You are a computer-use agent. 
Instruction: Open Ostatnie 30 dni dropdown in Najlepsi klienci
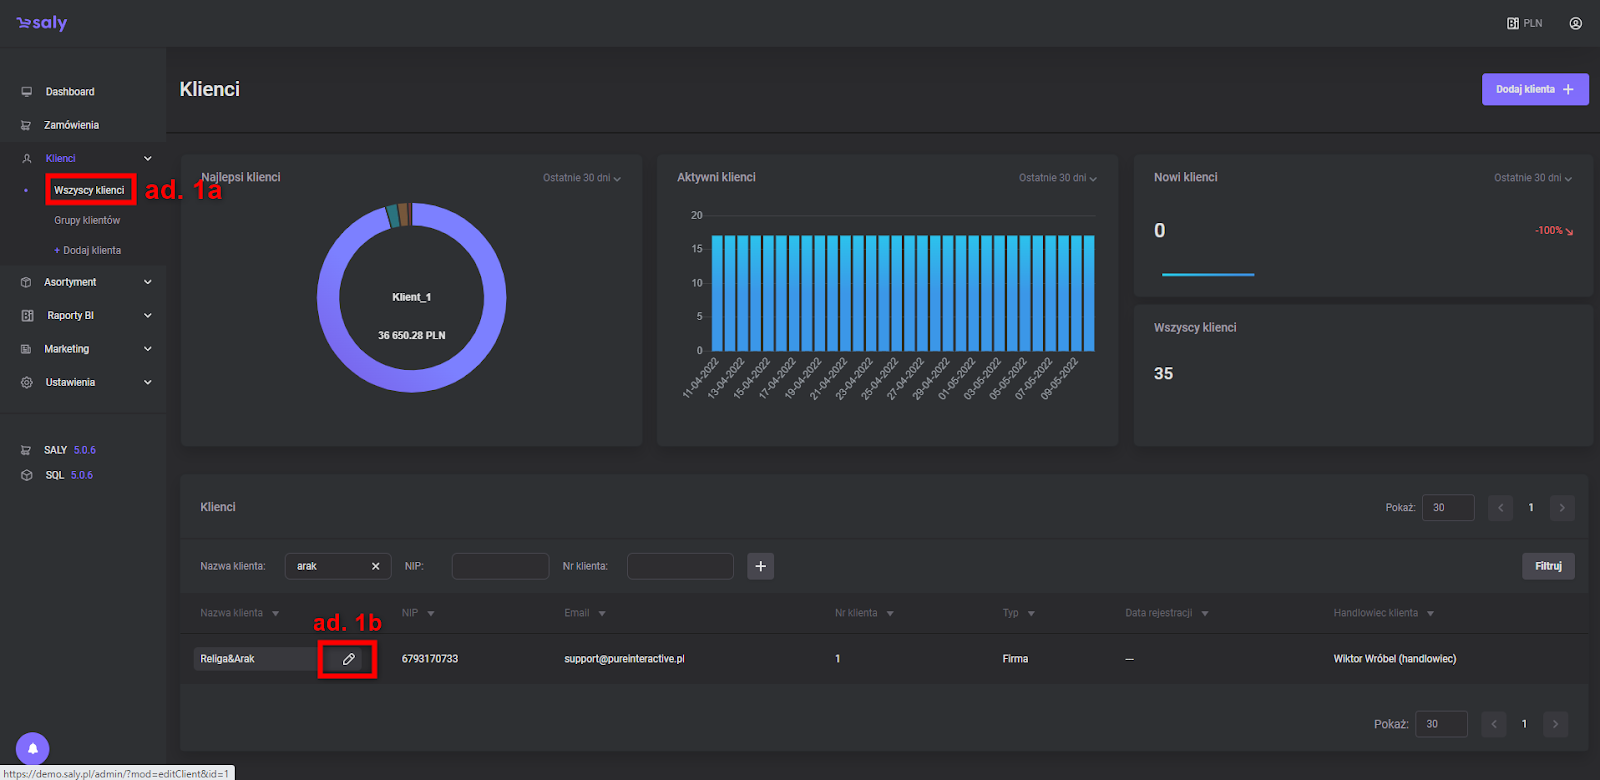582,178
